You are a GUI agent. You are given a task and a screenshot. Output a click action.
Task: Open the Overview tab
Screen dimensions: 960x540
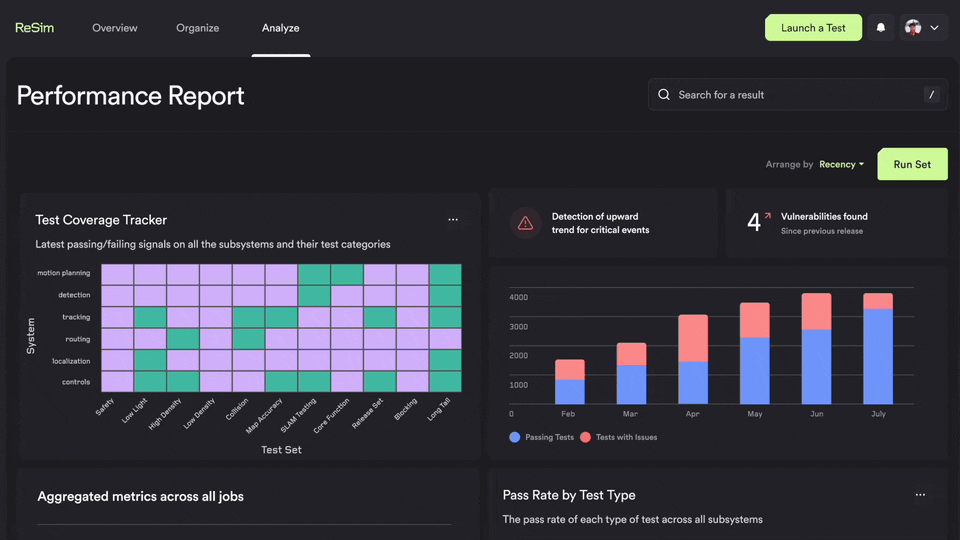pyautogui.click(x=114, y=28)
